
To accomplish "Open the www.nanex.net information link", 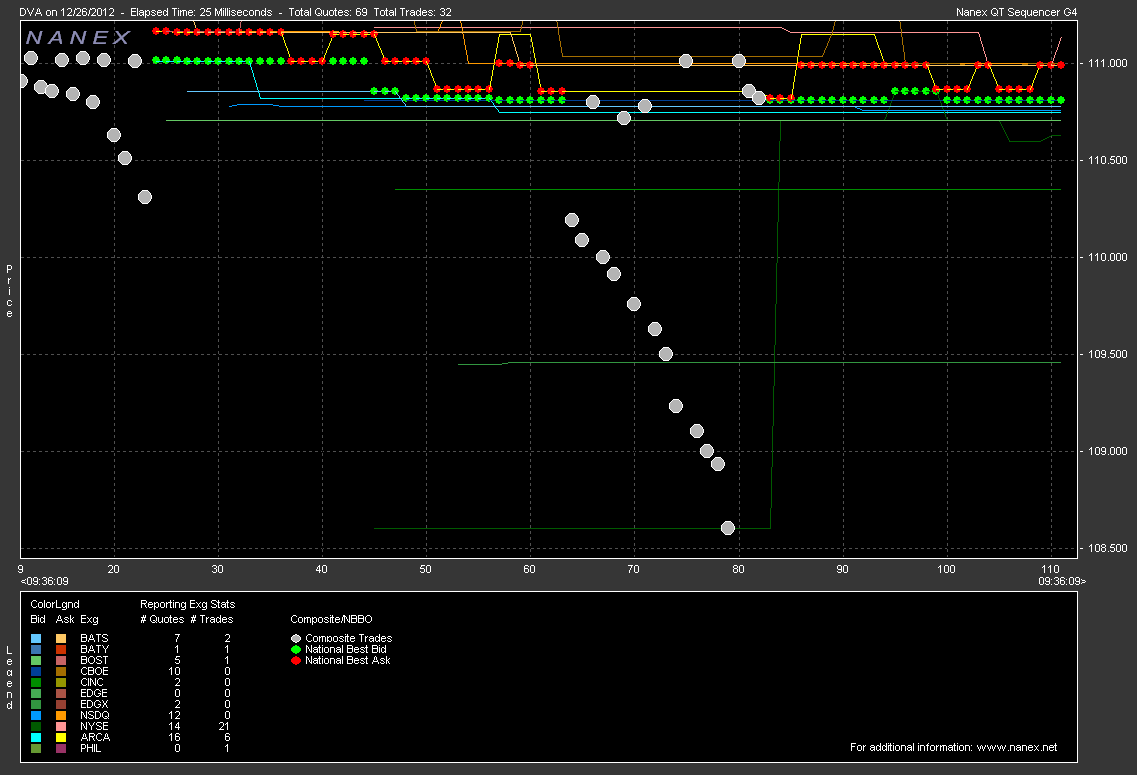I will coord(1017,747).
